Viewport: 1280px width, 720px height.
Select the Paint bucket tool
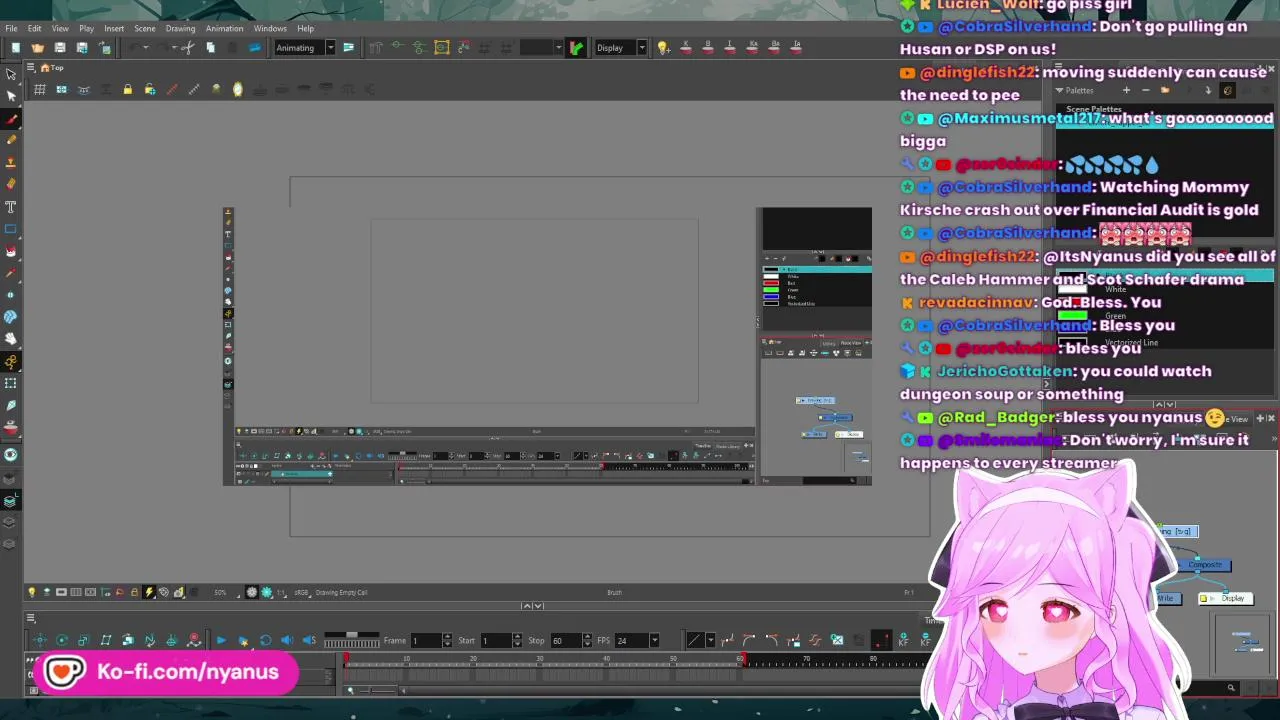pos(11,250)
